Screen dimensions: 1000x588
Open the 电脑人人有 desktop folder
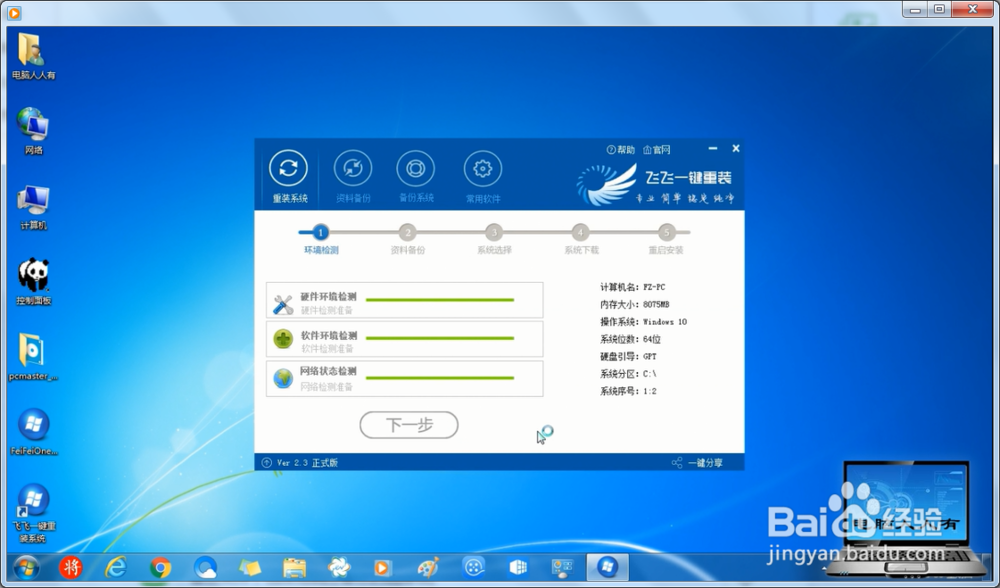33,56
